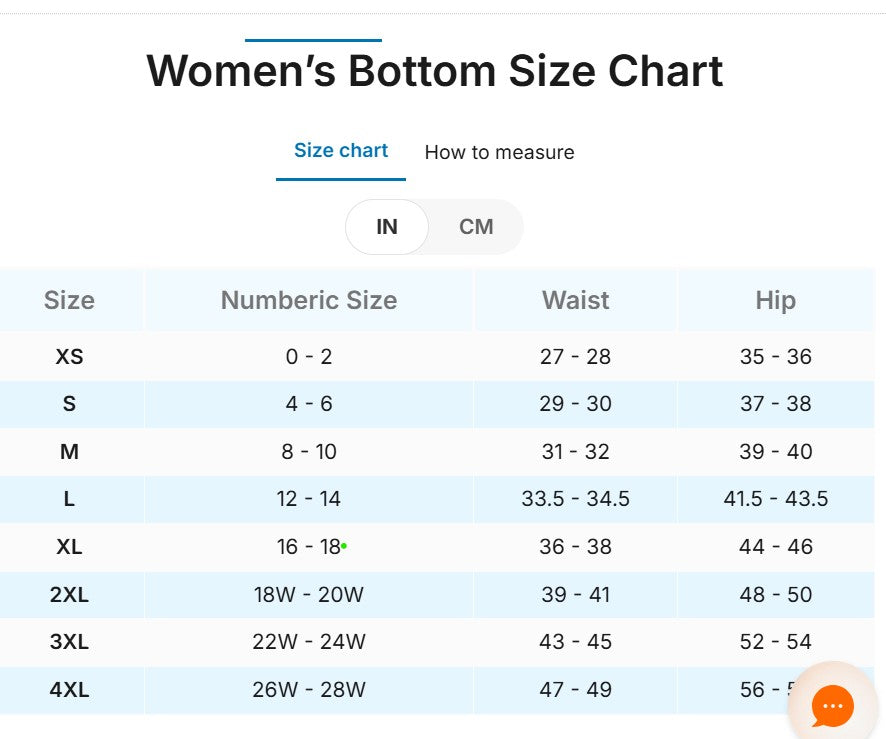Click the Waist column header

point(575,300)
